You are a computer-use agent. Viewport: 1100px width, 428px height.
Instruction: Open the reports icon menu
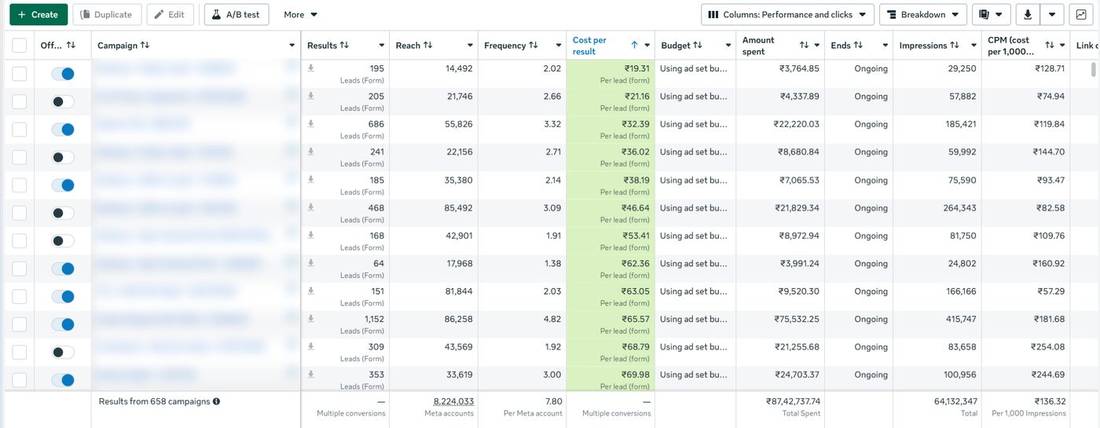(x=991, y=14)
